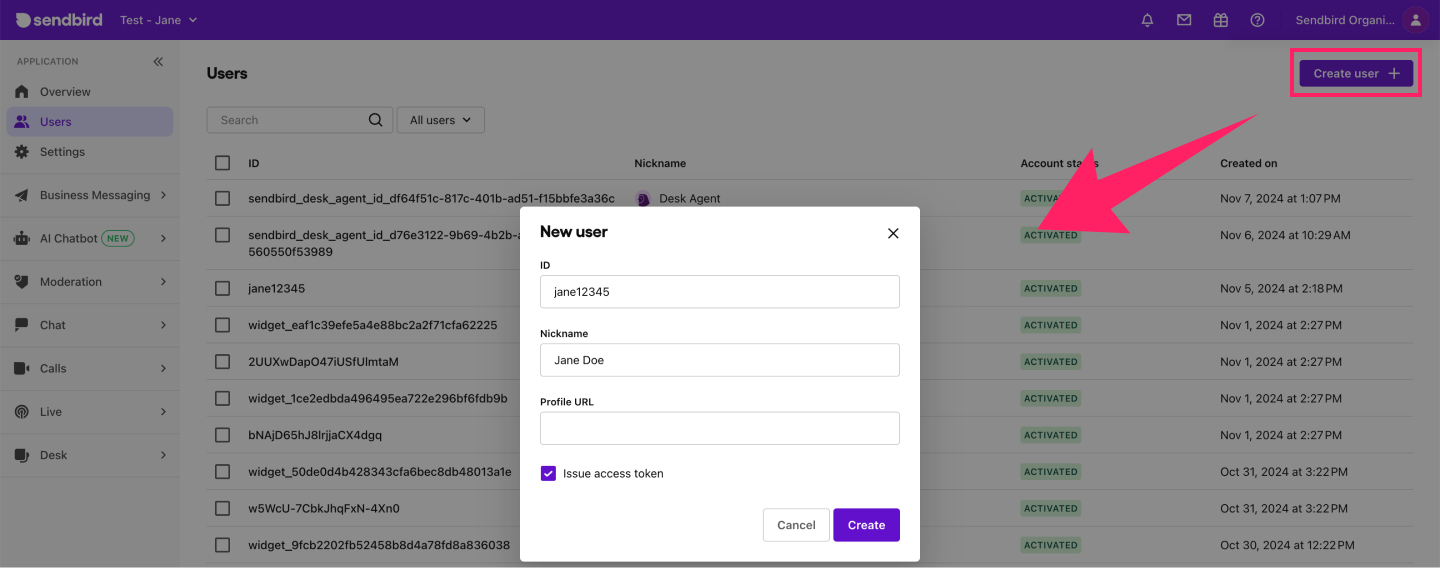Screen dimensions: 1440x568
Task: Uncheck the Issue access token checkbox
Action: [548, 473]
